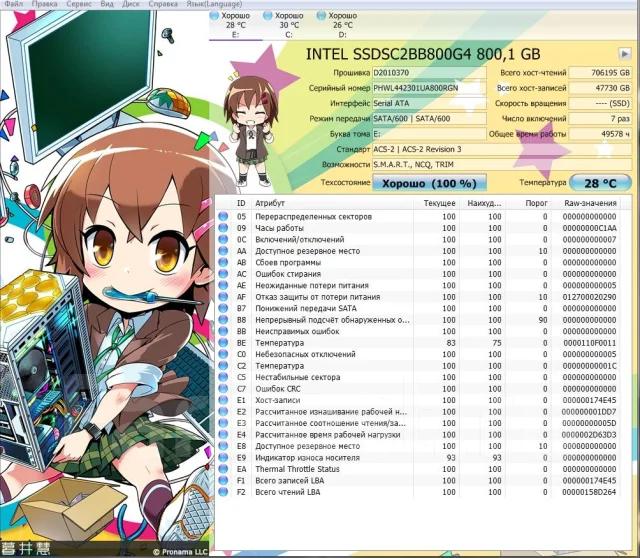640x558 pixels.
Task: Click status icon of E8 Доступное резервное место
Action: 223,446
